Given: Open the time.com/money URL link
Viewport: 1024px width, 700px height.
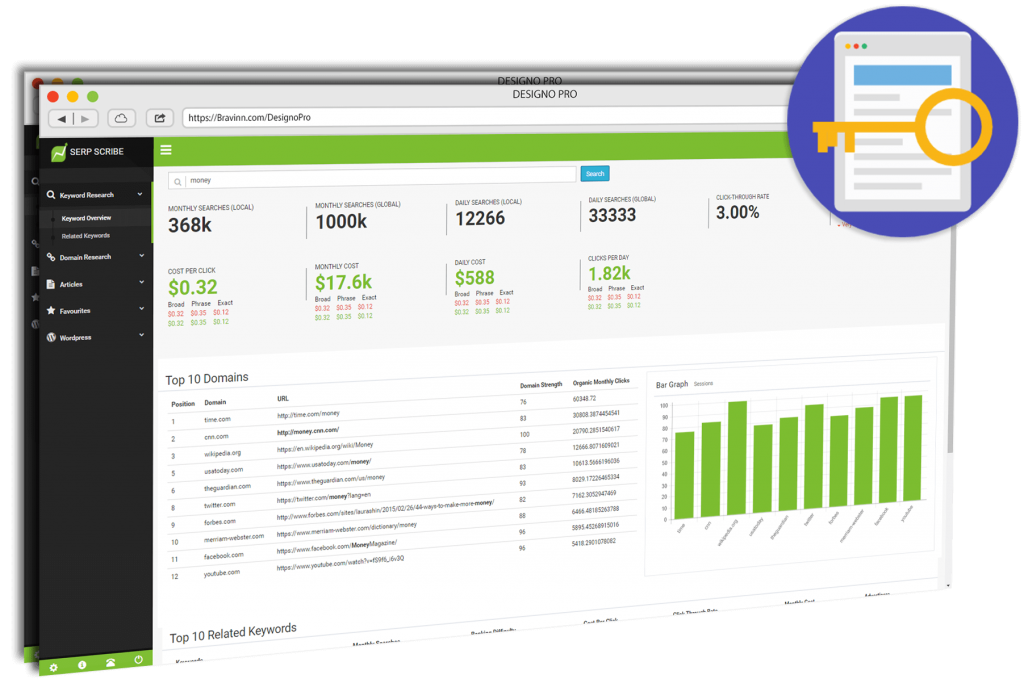Looking at the screenshot, I should click(x=310, y=414).
